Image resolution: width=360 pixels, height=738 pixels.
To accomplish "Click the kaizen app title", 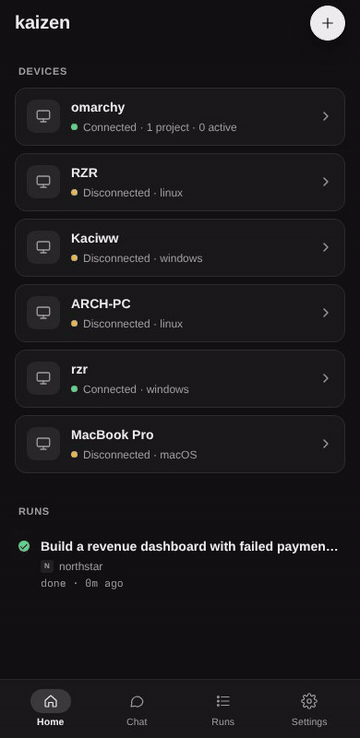I will click(x=42, y=22).
